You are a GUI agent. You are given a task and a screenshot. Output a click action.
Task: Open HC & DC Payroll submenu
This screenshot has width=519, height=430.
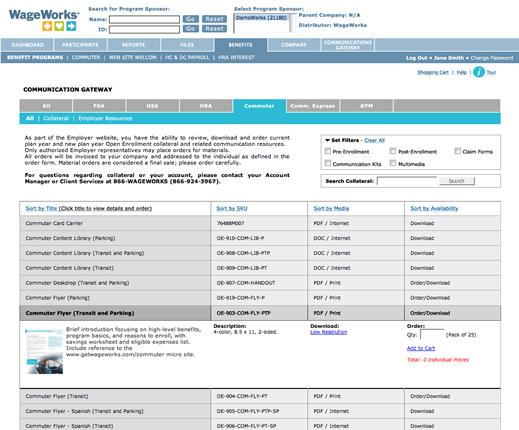point(187,57)
